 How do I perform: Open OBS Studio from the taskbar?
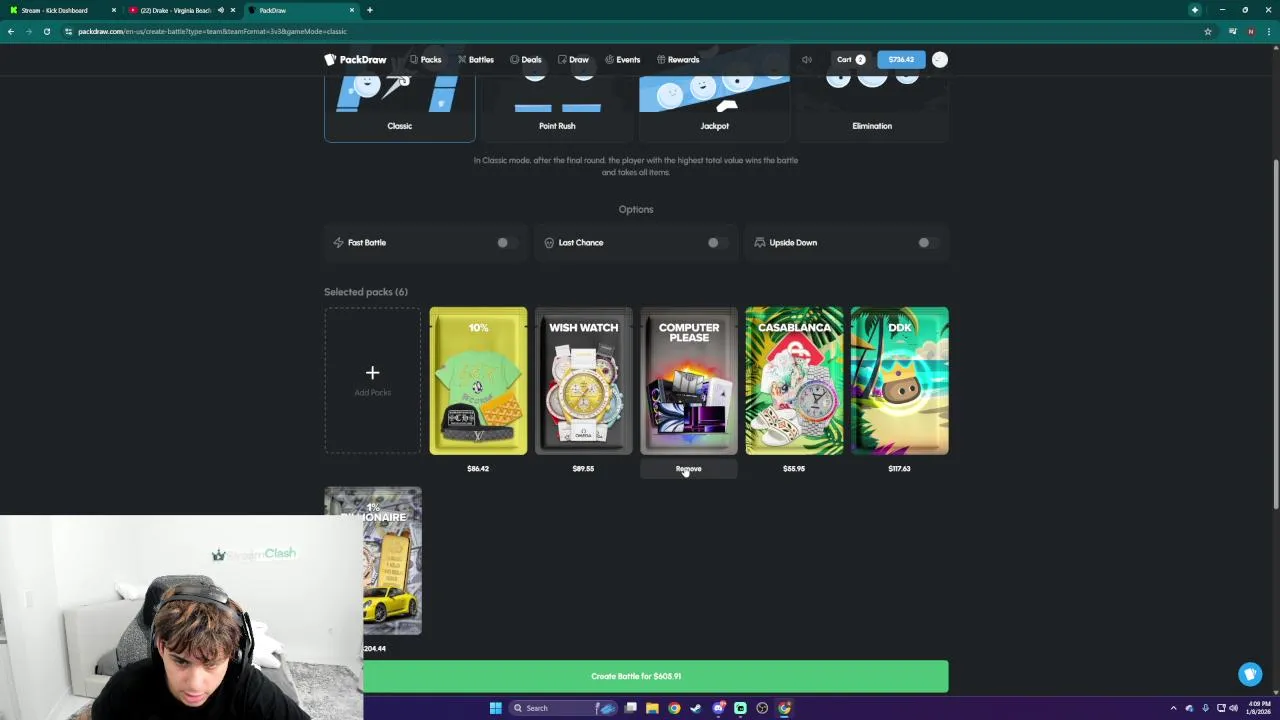tap(762, 708)
